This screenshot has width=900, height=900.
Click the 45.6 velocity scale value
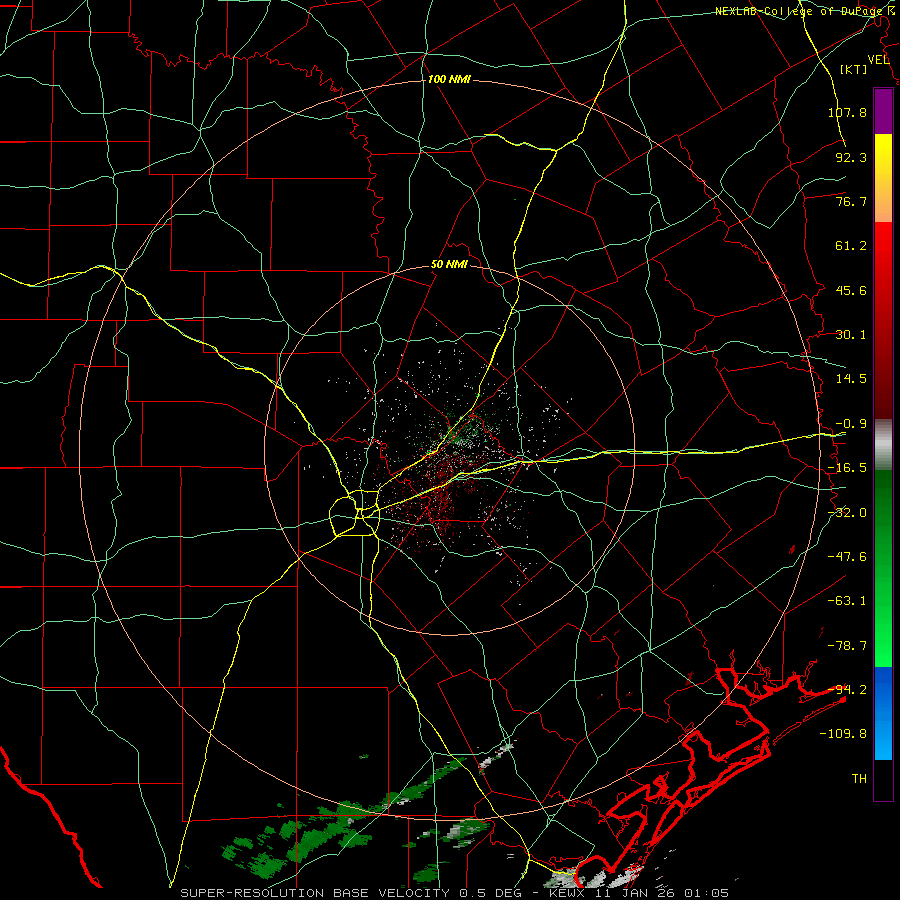pos(851,290)
